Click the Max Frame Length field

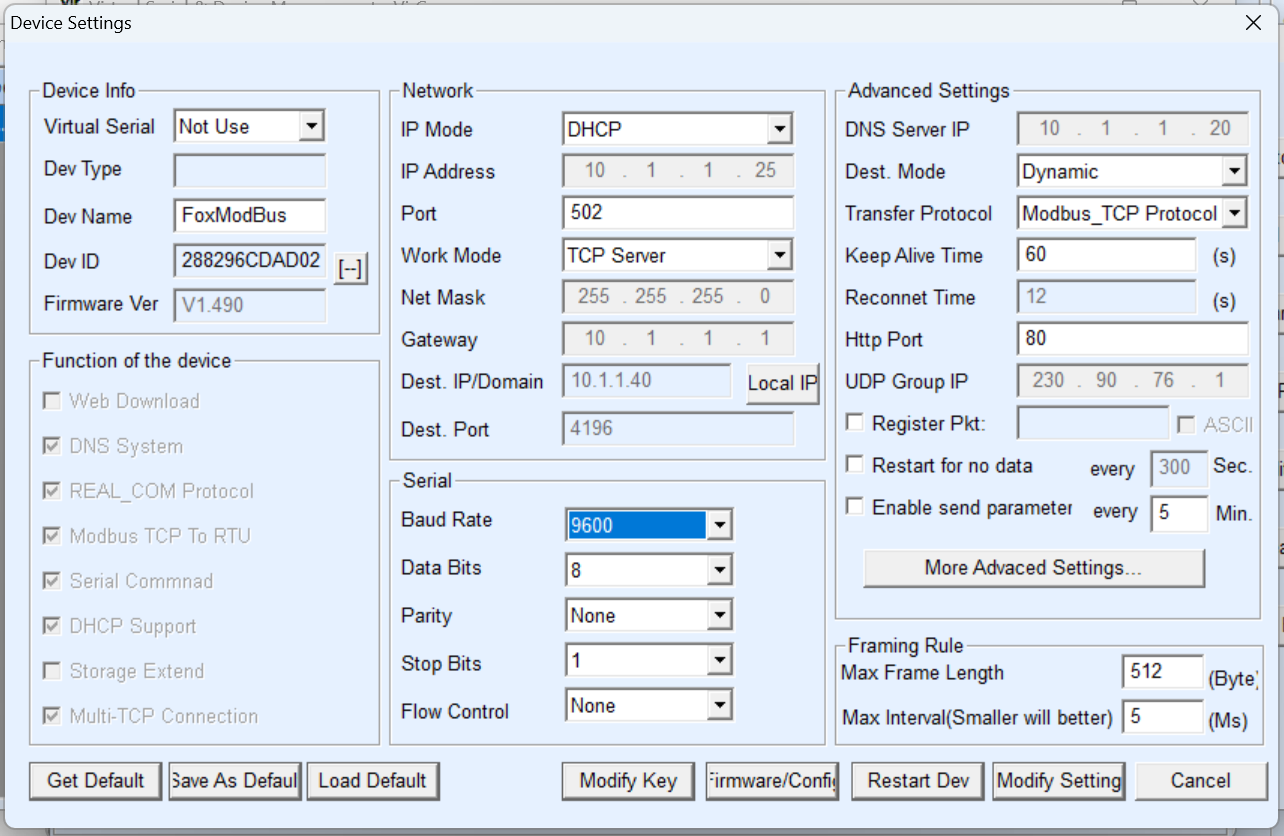coord(1161,672)
